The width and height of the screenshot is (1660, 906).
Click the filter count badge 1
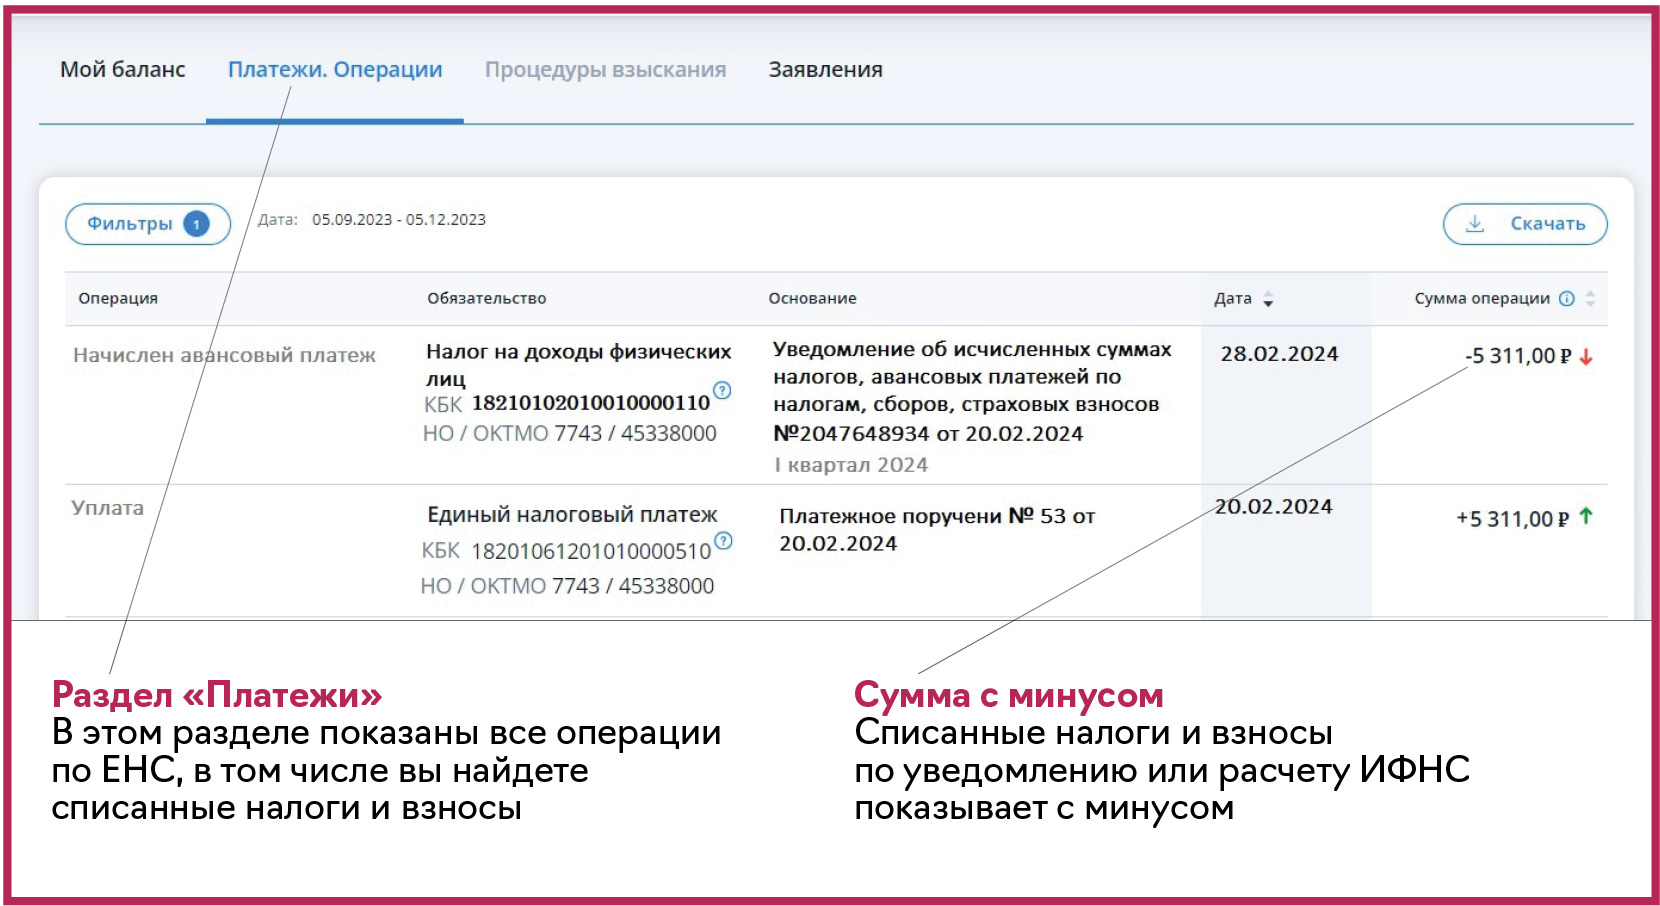click(x=196, y=224)
